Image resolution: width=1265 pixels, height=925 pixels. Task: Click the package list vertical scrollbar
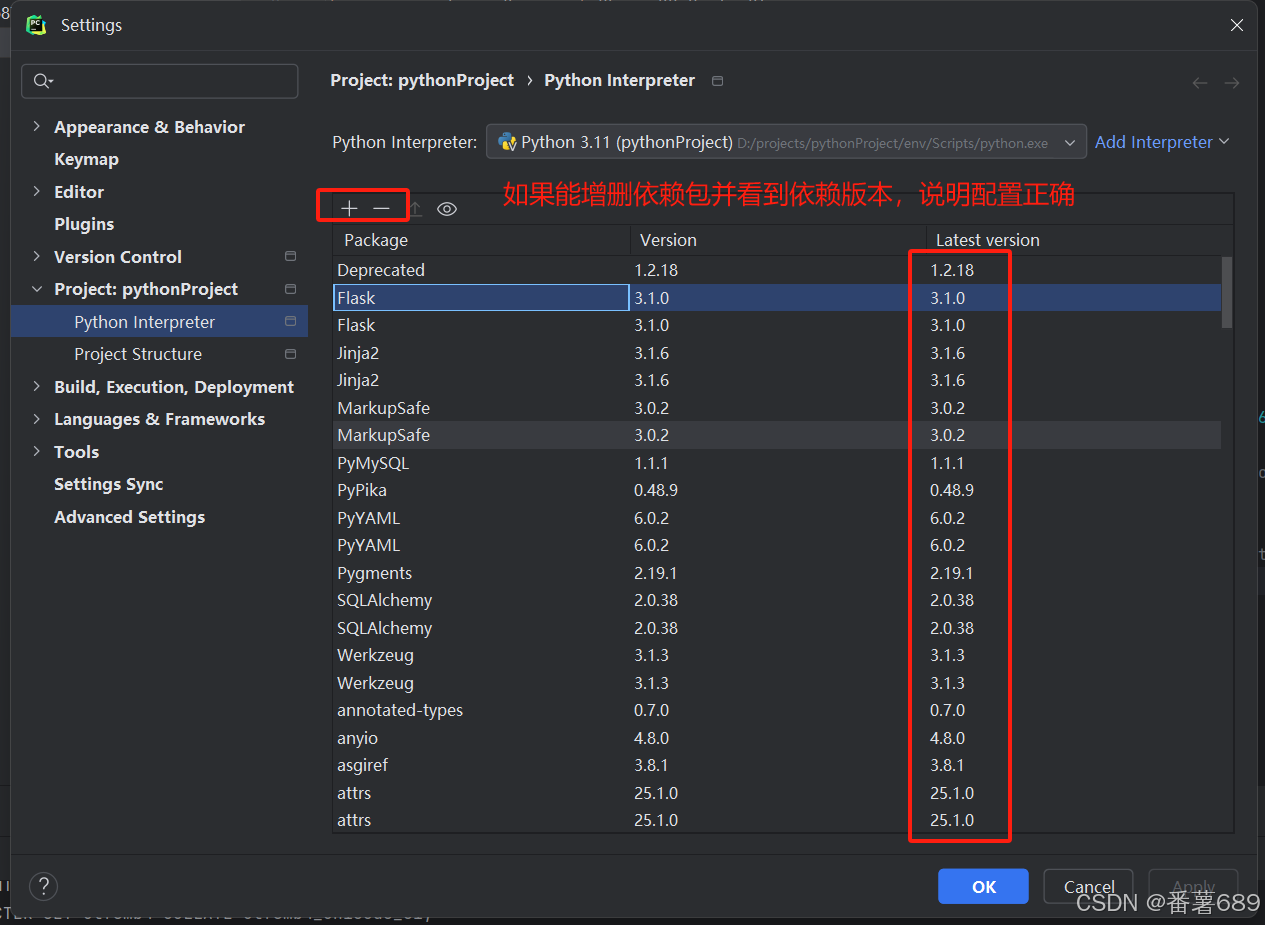click(x=1227, y=292)
